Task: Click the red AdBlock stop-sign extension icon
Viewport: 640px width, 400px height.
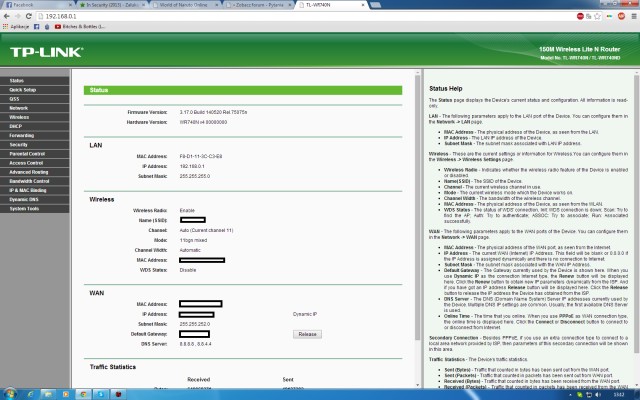Action: 580,16
